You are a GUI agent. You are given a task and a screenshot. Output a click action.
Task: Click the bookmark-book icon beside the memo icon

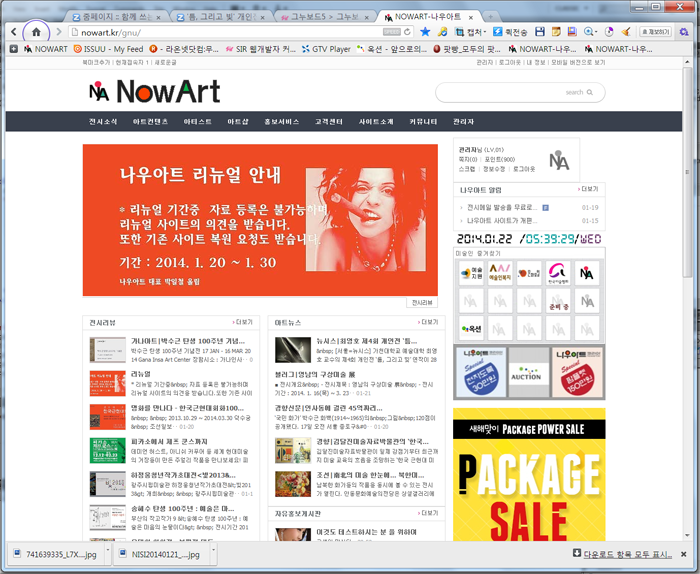572,32
